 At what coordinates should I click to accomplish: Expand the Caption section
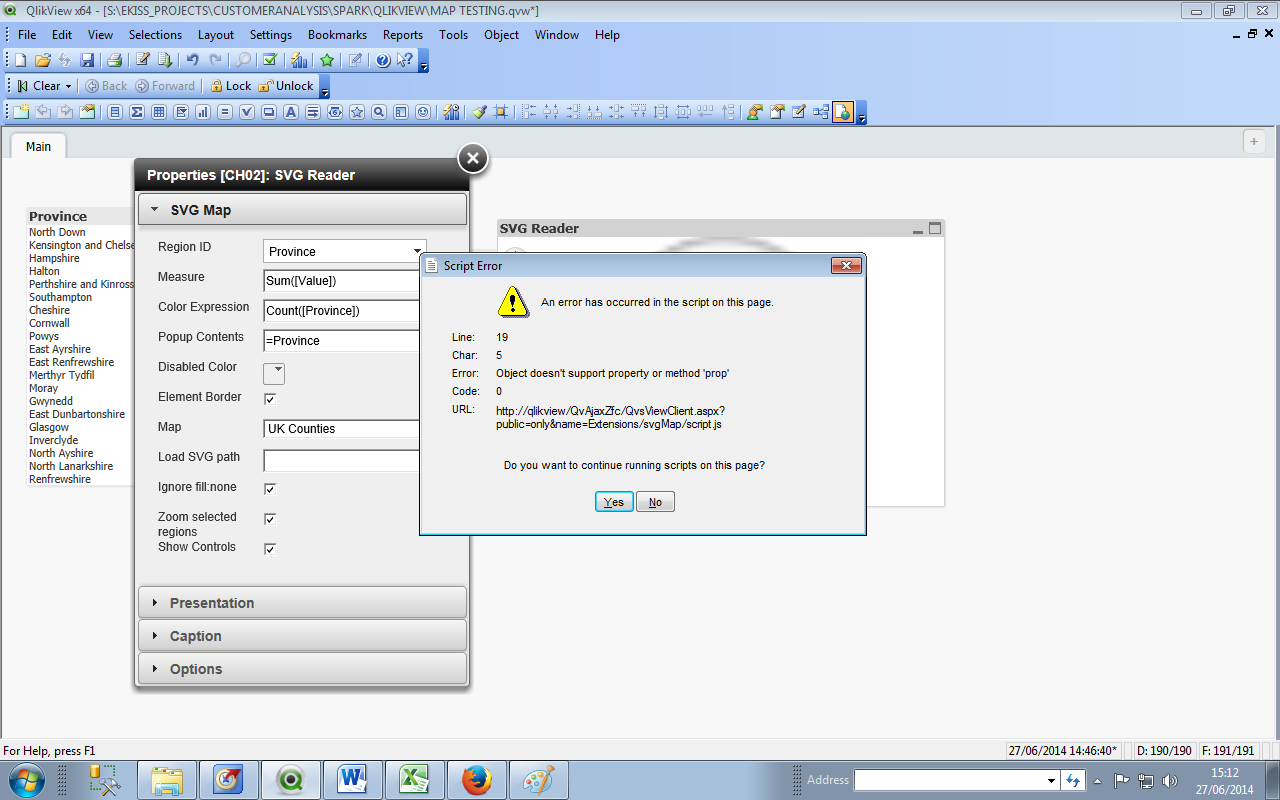coord(302,636)
